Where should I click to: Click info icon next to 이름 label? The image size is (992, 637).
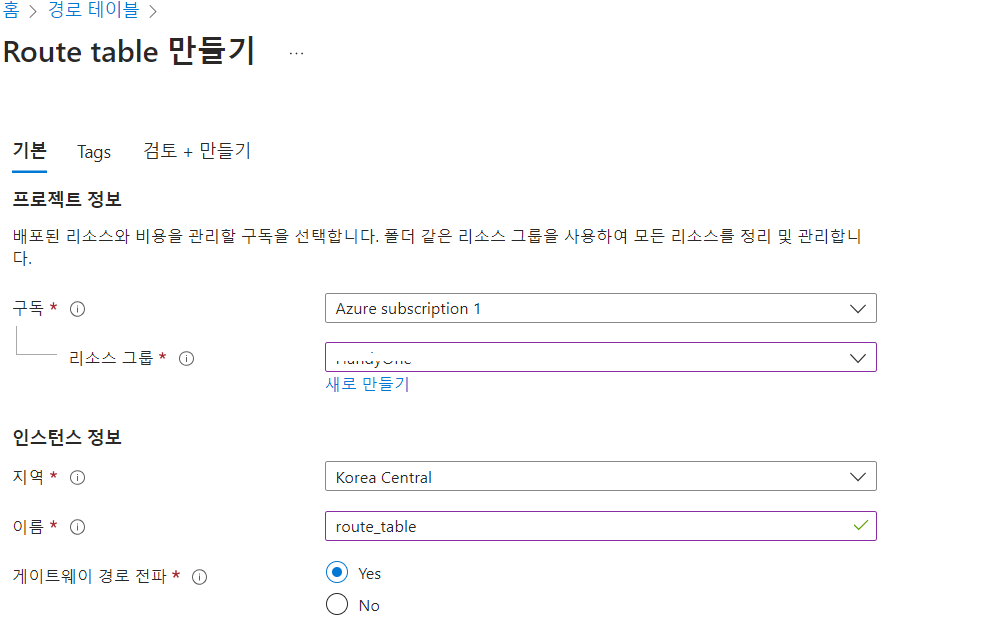pyautogui.click(x=77, y=527)
